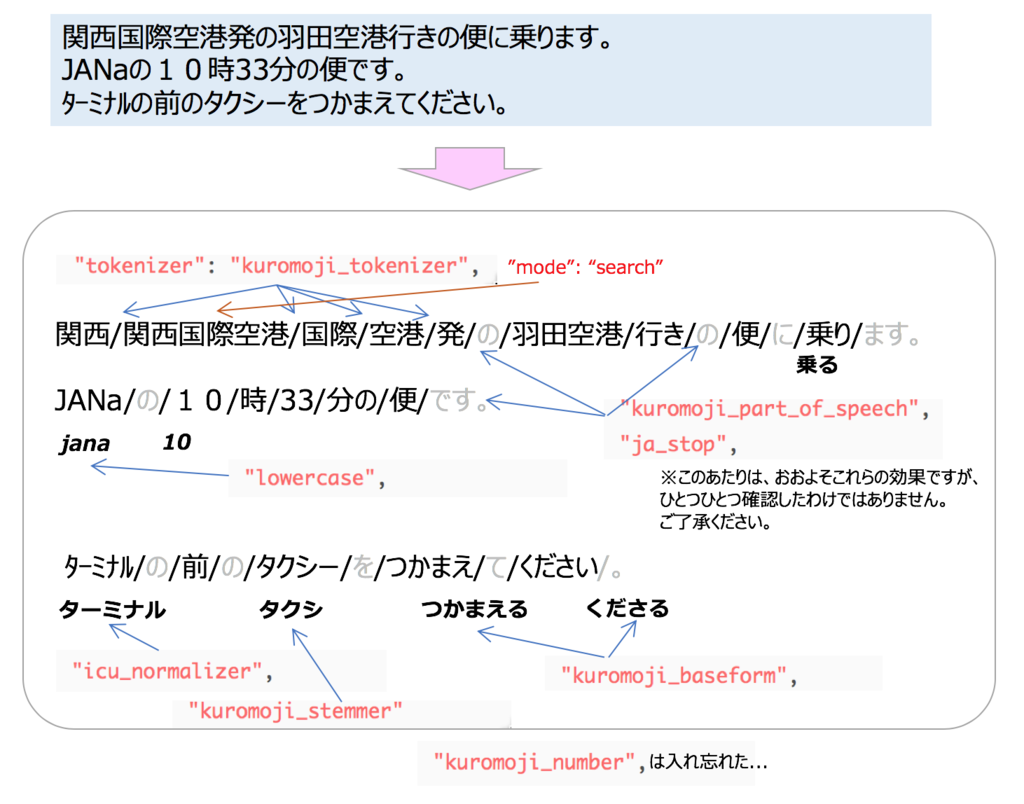
Task: Click the bold base form 乗る
Action: point(816,364)
